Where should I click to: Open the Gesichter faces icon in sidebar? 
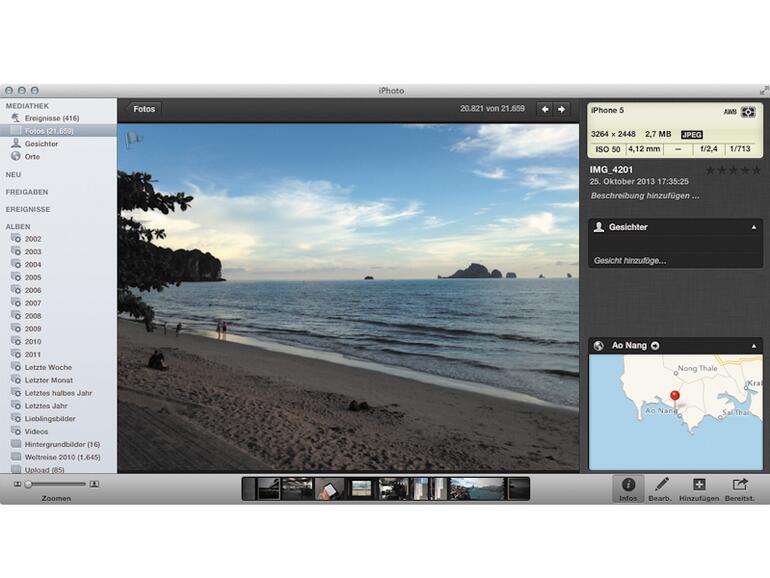click(x=16, y=143)
